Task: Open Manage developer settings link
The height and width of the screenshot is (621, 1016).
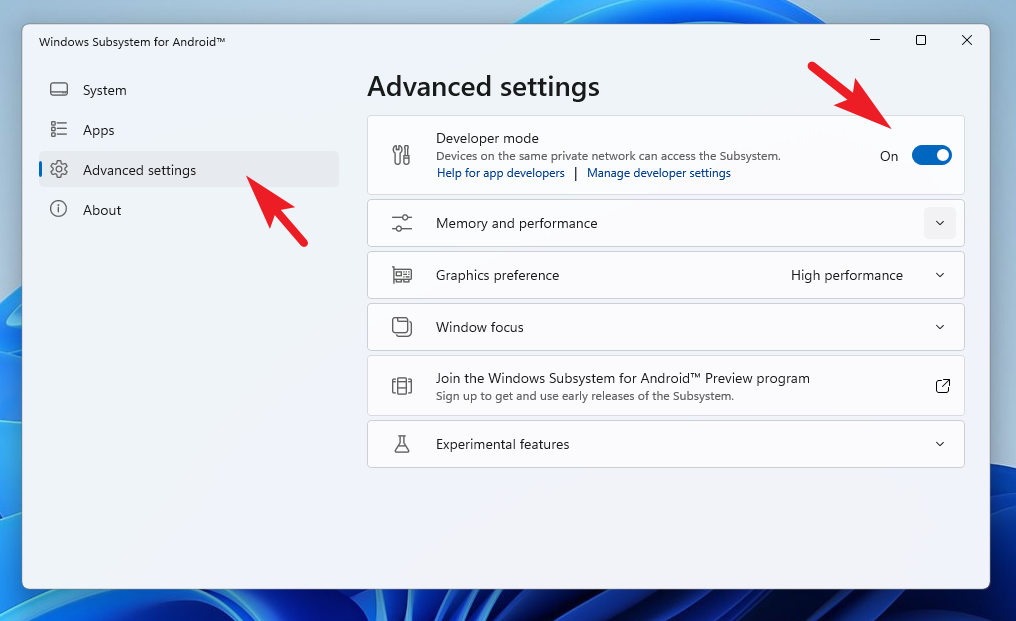Action: pyautogui.click(x=658, y=173)
